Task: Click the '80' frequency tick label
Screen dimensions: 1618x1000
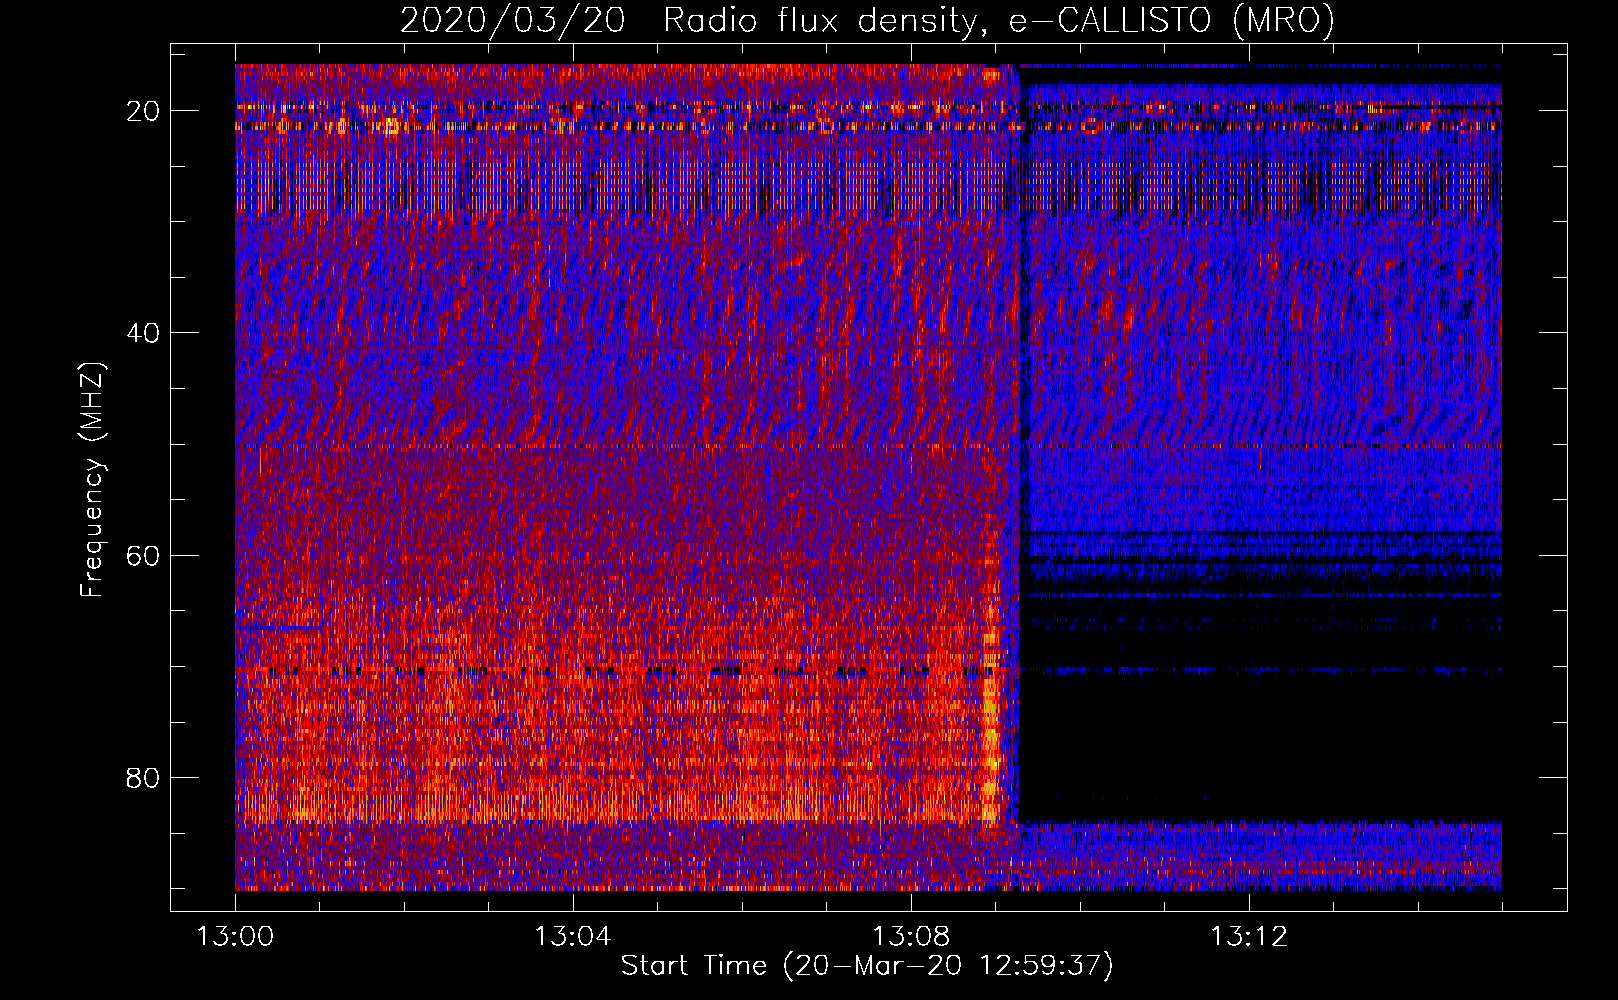Action: [x=143, y=777]
